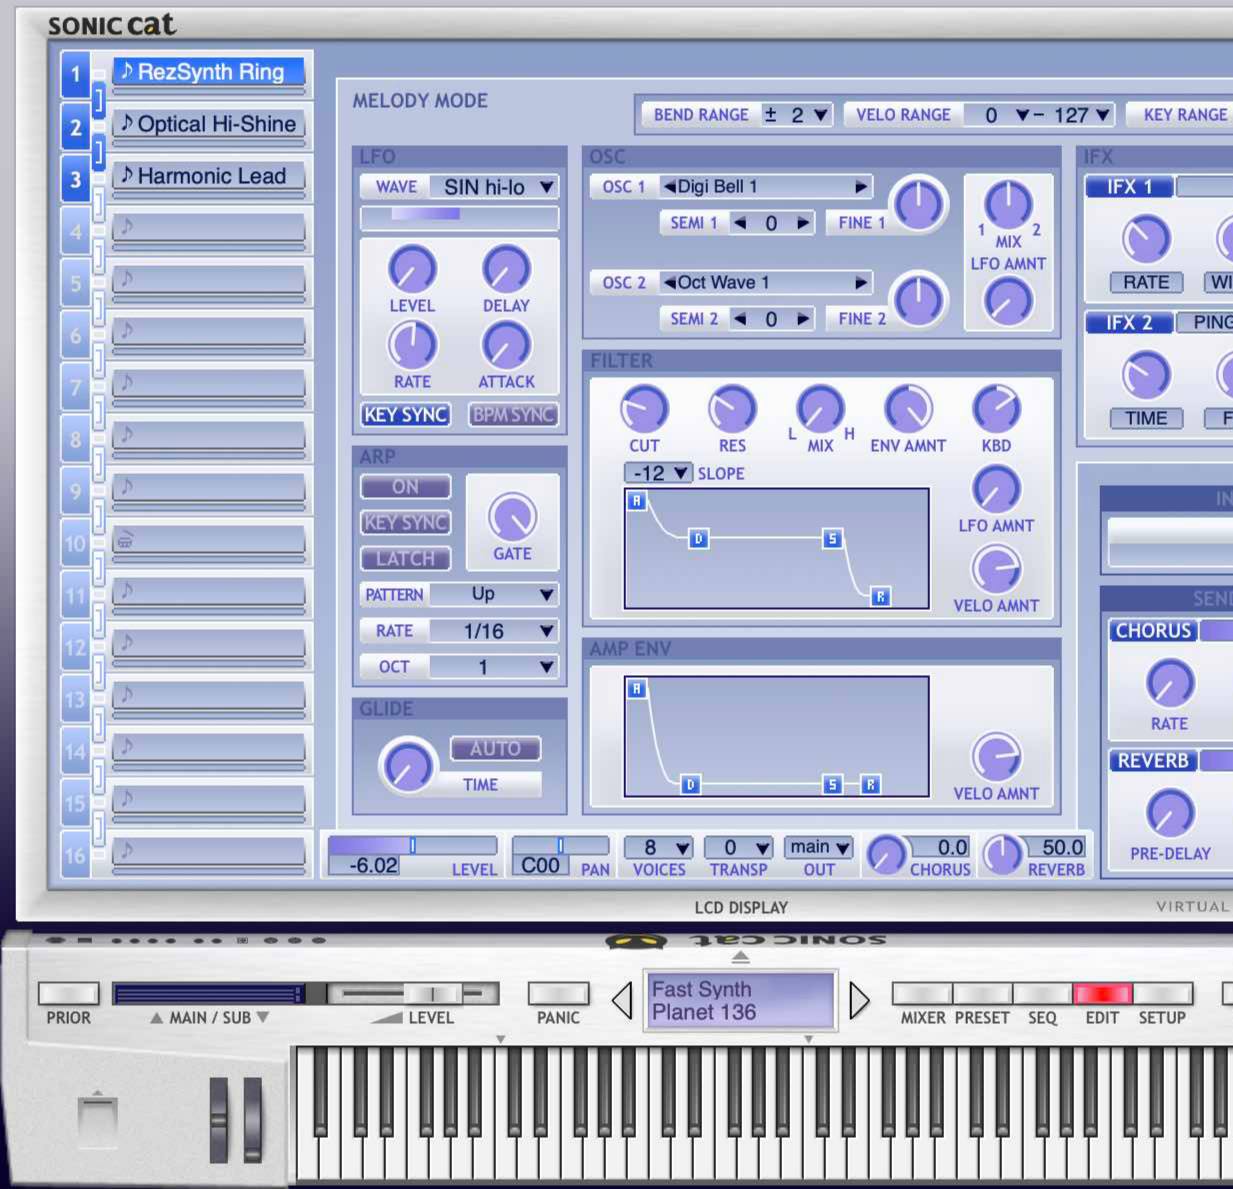
Task: Select the Attack node in AMP ENV
Action: pos(636,688)
